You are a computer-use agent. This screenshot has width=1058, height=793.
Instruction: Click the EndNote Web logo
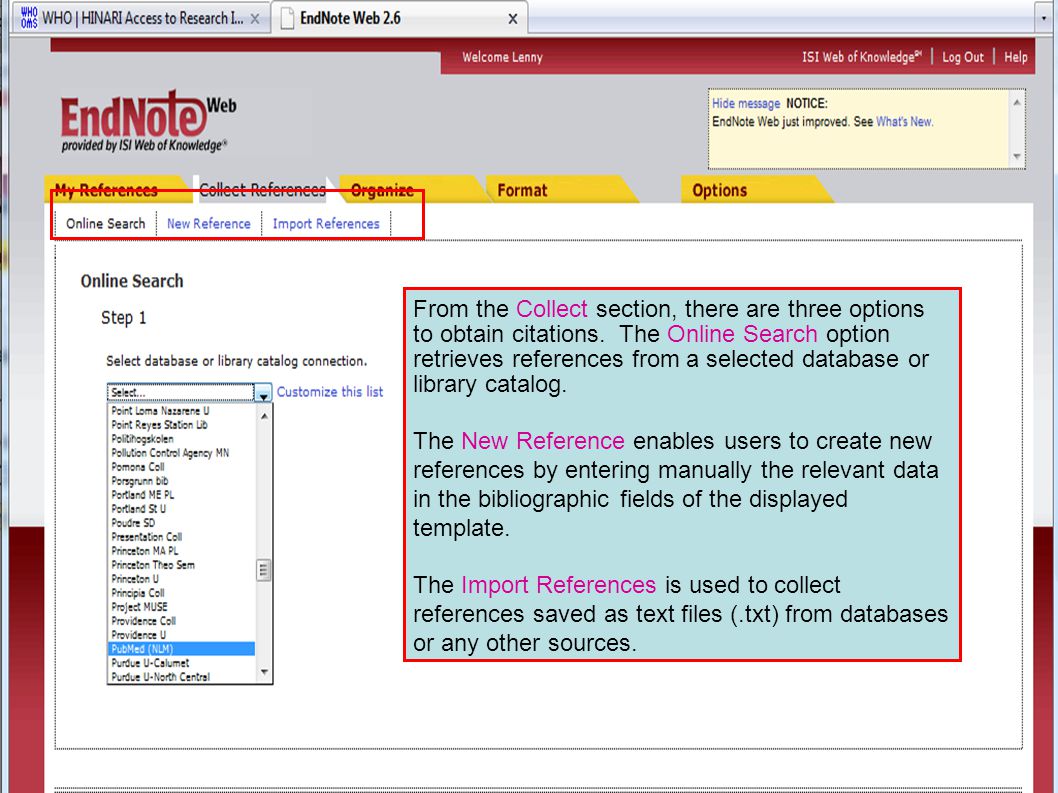coord(148,121)
